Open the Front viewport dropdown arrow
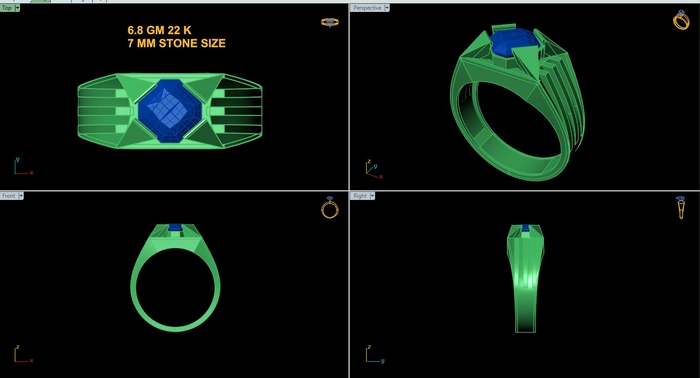The width and height of the screenshot is (700, 378). 21,196
